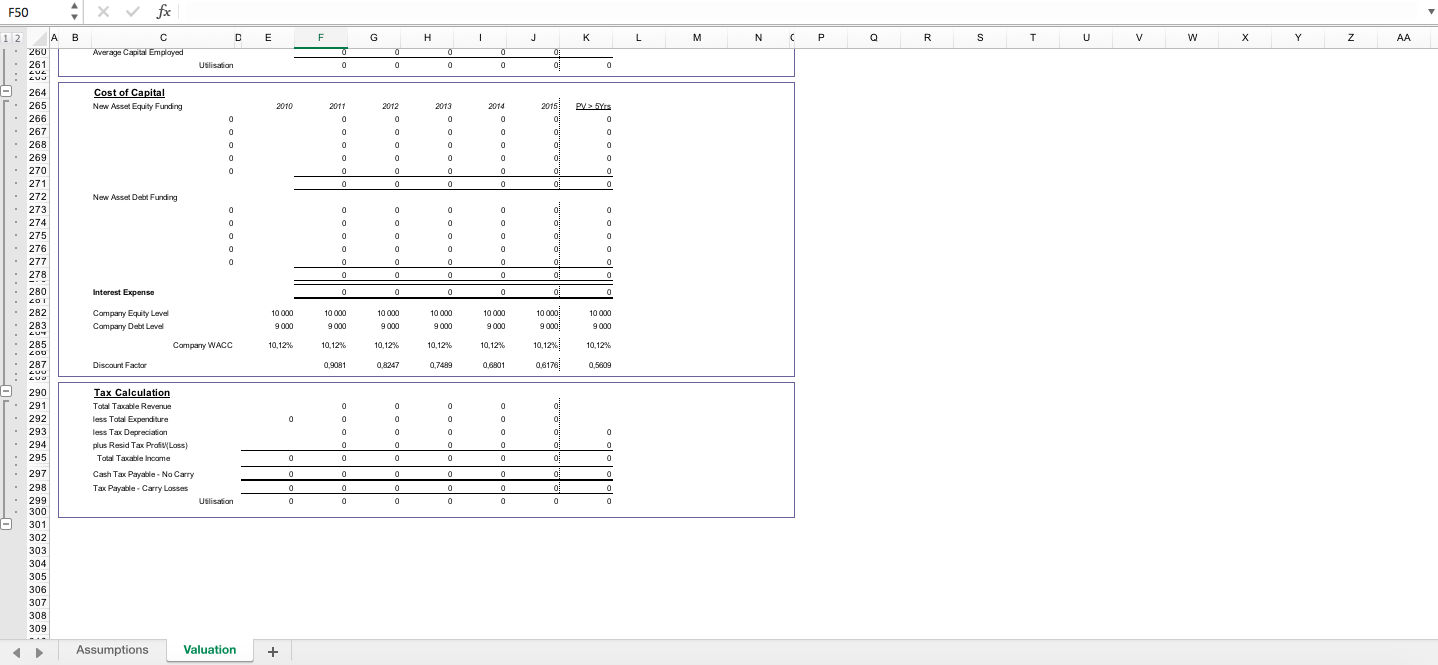Image resolution: width=1438 pixels, height=665 pixels.
Task: Click the formula bar input area
Action: tap(700, 12)
